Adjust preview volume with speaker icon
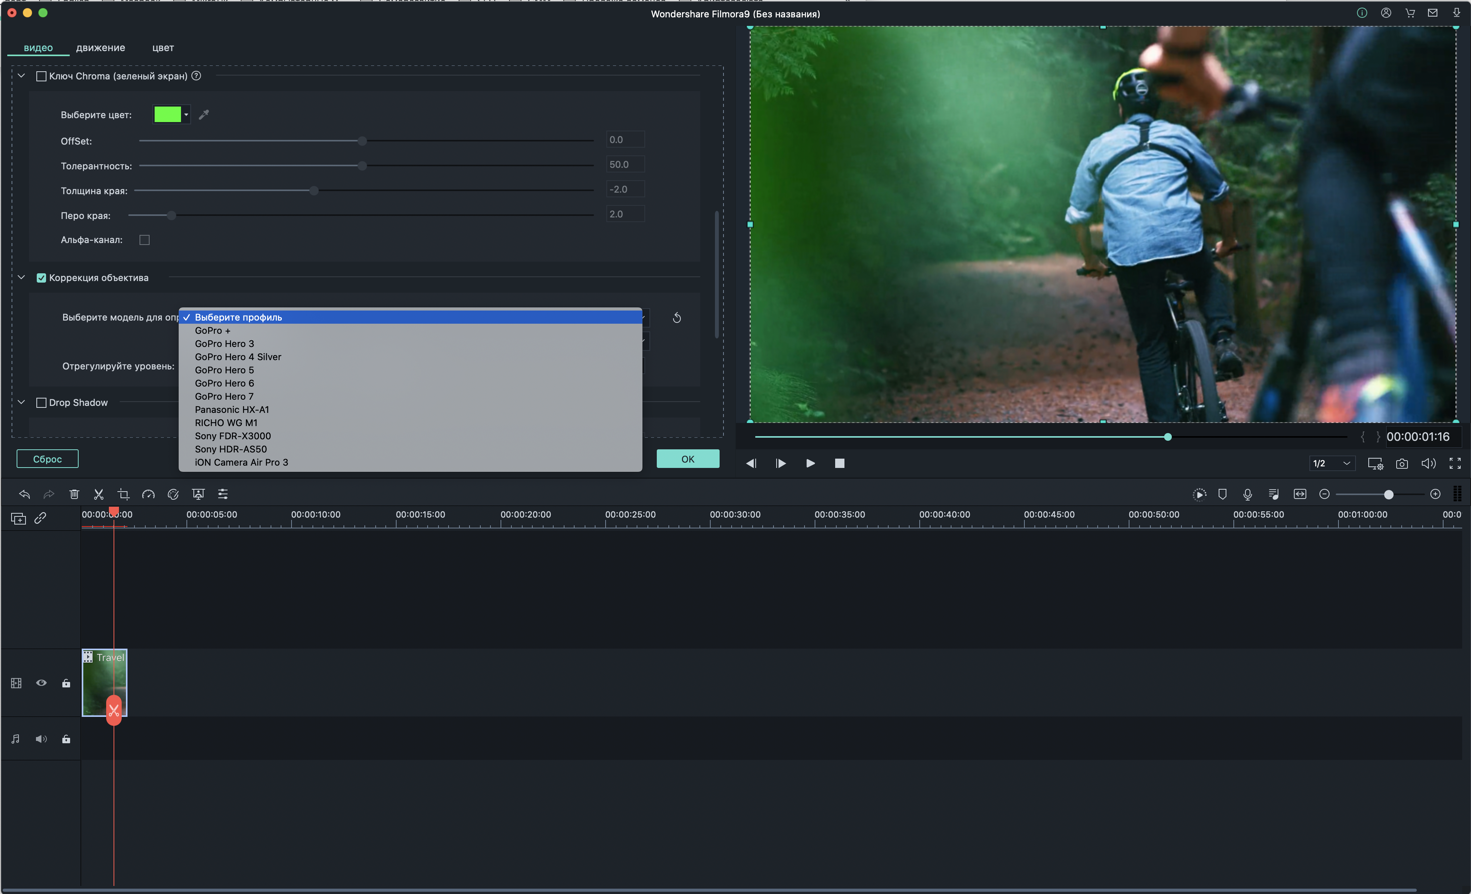1471x894 pixels. 1428,464
